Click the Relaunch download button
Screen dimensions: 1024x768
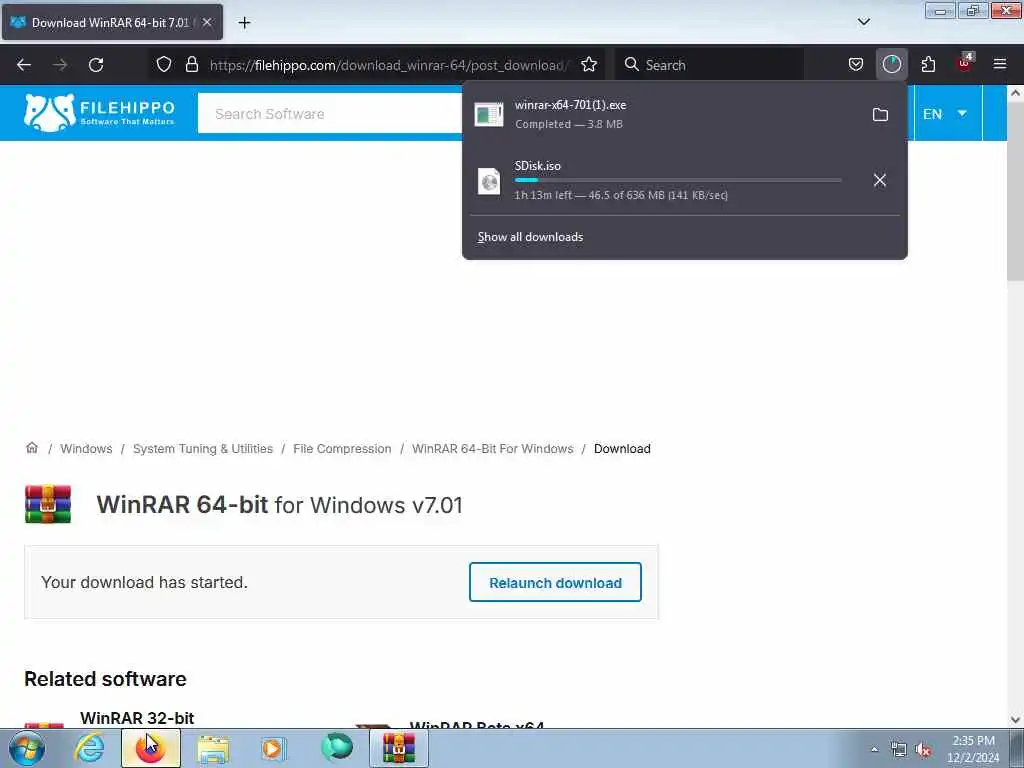555,582
